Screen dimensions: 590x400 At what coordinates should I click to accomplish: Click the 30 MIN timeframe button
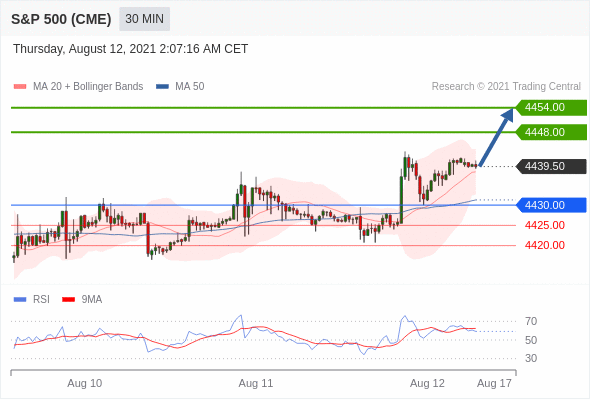(x=144, y=19)
